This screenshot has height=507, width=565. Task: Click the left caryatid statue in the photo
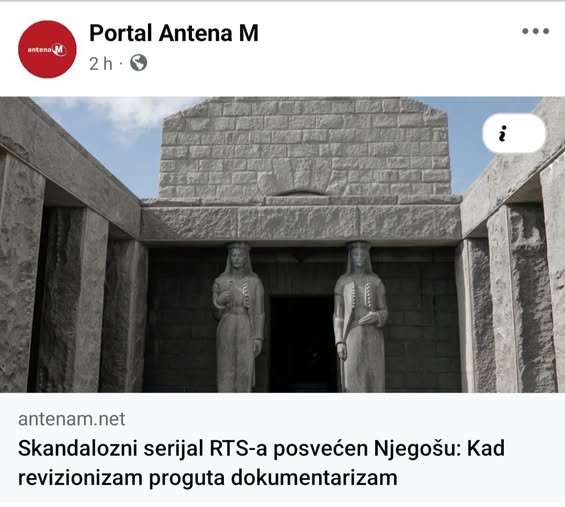[238, 317]
